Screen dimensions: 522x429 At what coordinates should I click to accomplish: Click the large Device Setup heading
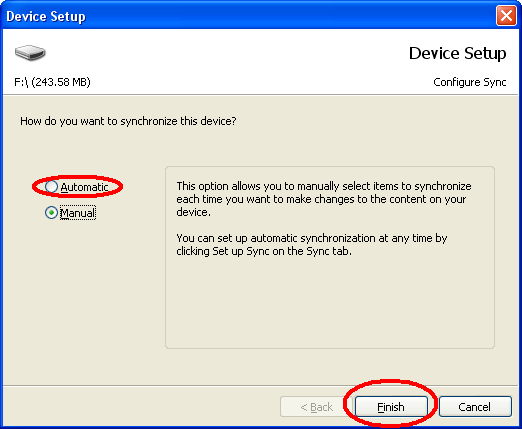coord(457,53)
